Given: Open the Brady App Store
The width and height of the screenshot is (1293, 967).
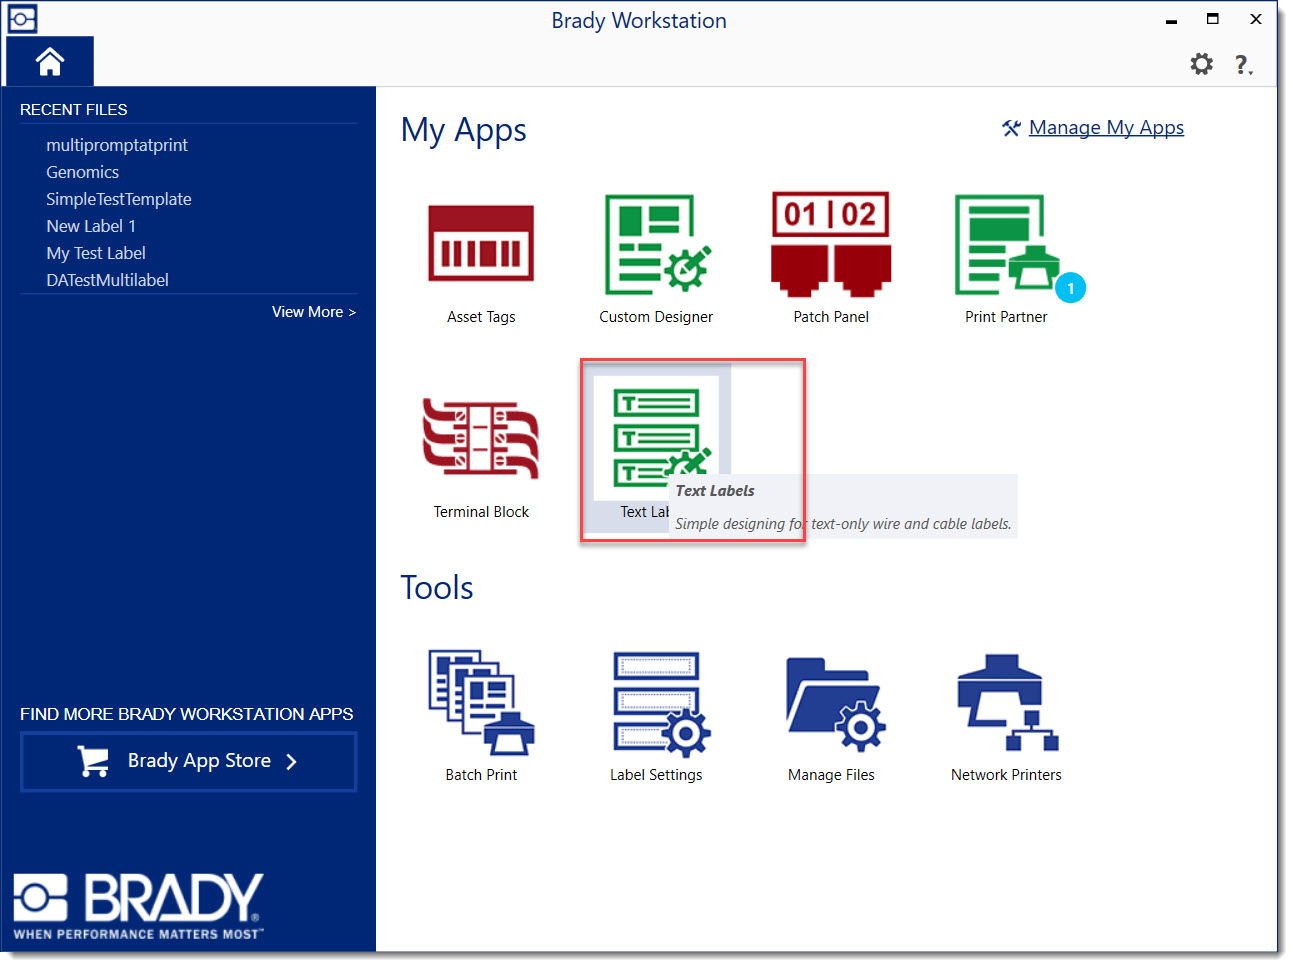Looking at the screenshot, I should (188, 761).
